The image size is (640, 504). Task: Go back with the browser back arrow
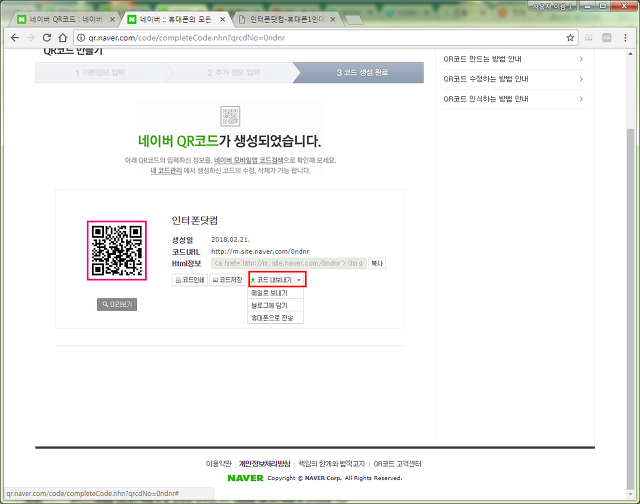[x=15, y=38]
